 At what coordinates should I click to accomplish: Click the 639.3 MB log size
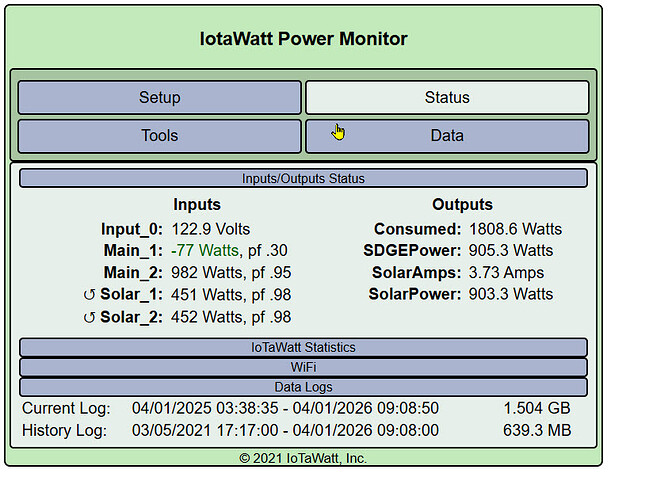pos(537,431)
